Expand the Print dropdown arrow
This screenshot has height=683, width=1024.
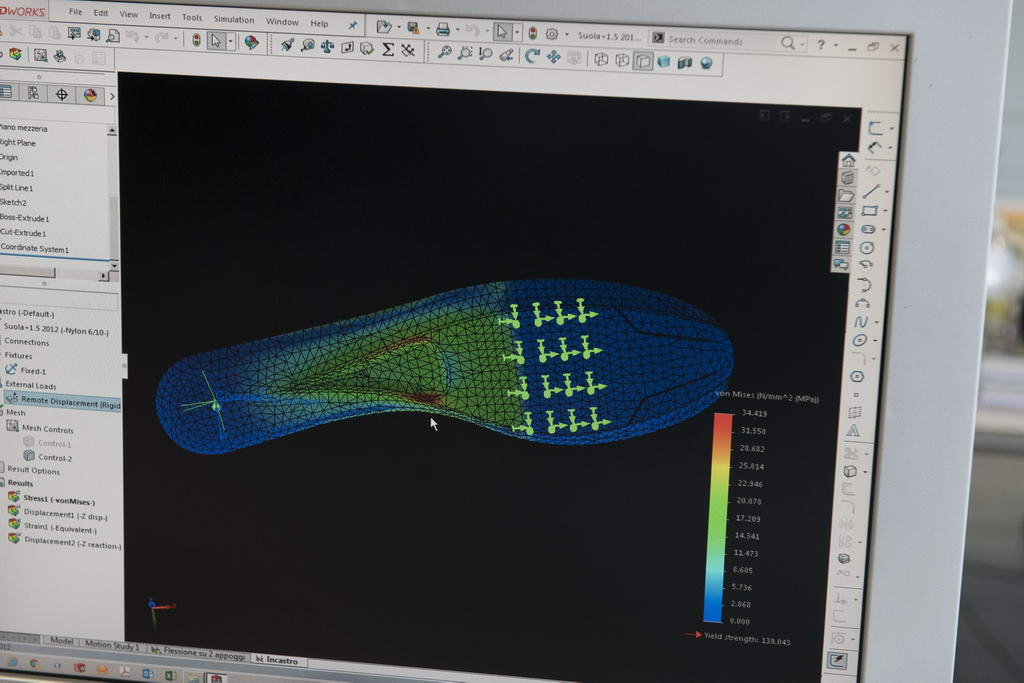click(457, 29)
